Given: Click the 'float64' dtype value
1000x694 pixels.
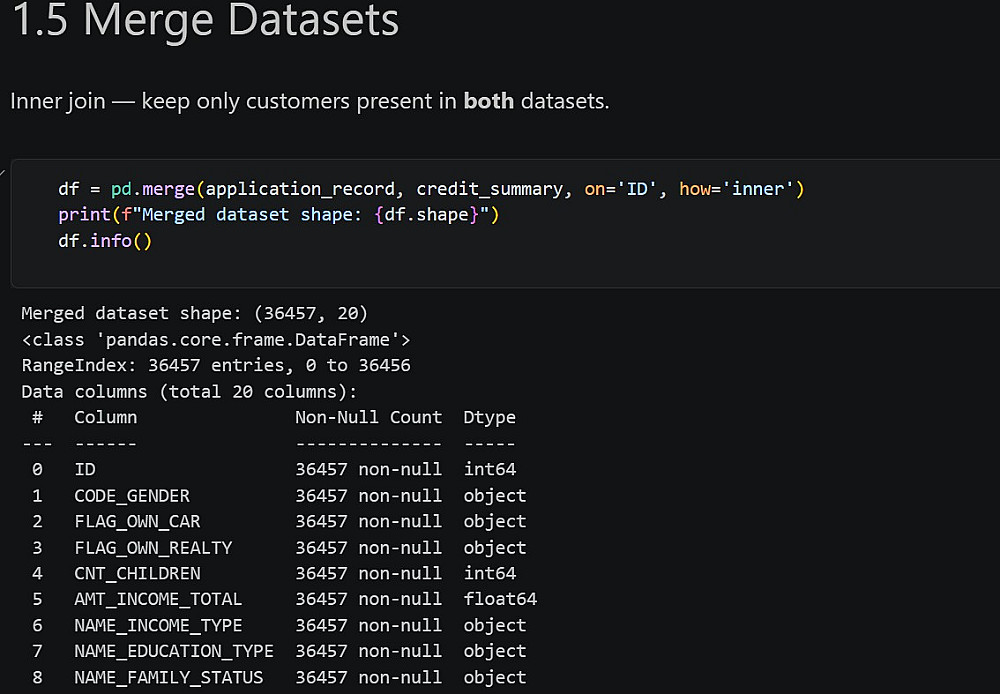Looking at the screenshot, I should [x=500, y=599].
